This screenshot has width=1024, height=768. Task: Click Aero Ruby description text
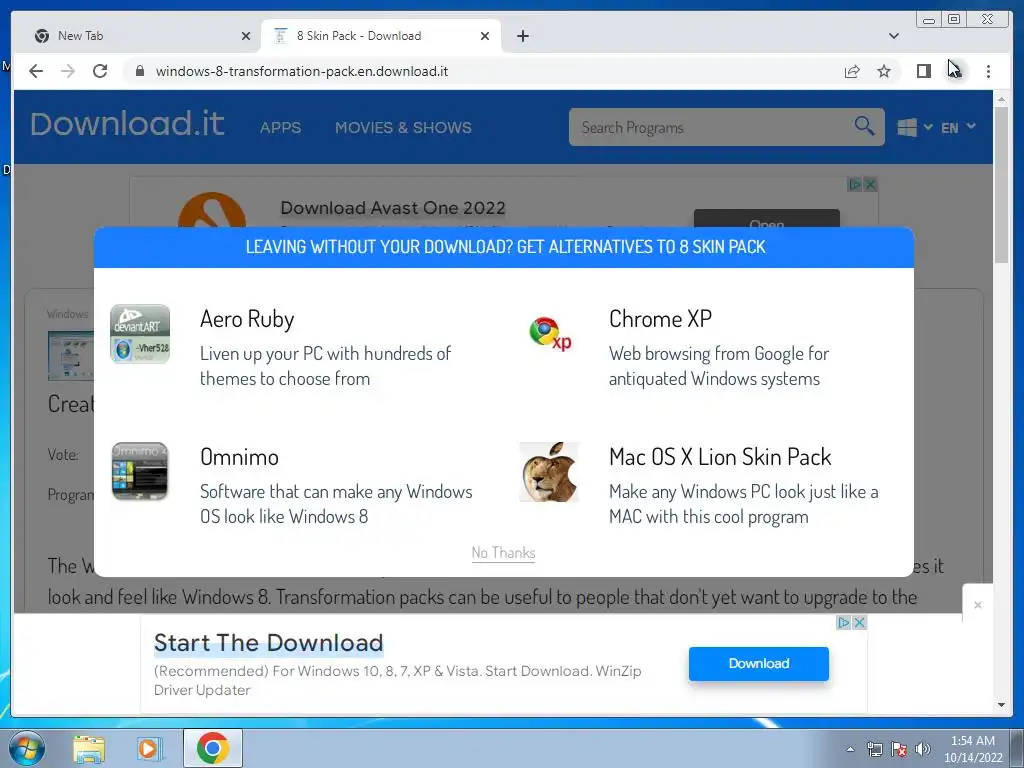(x=325, y=366)
